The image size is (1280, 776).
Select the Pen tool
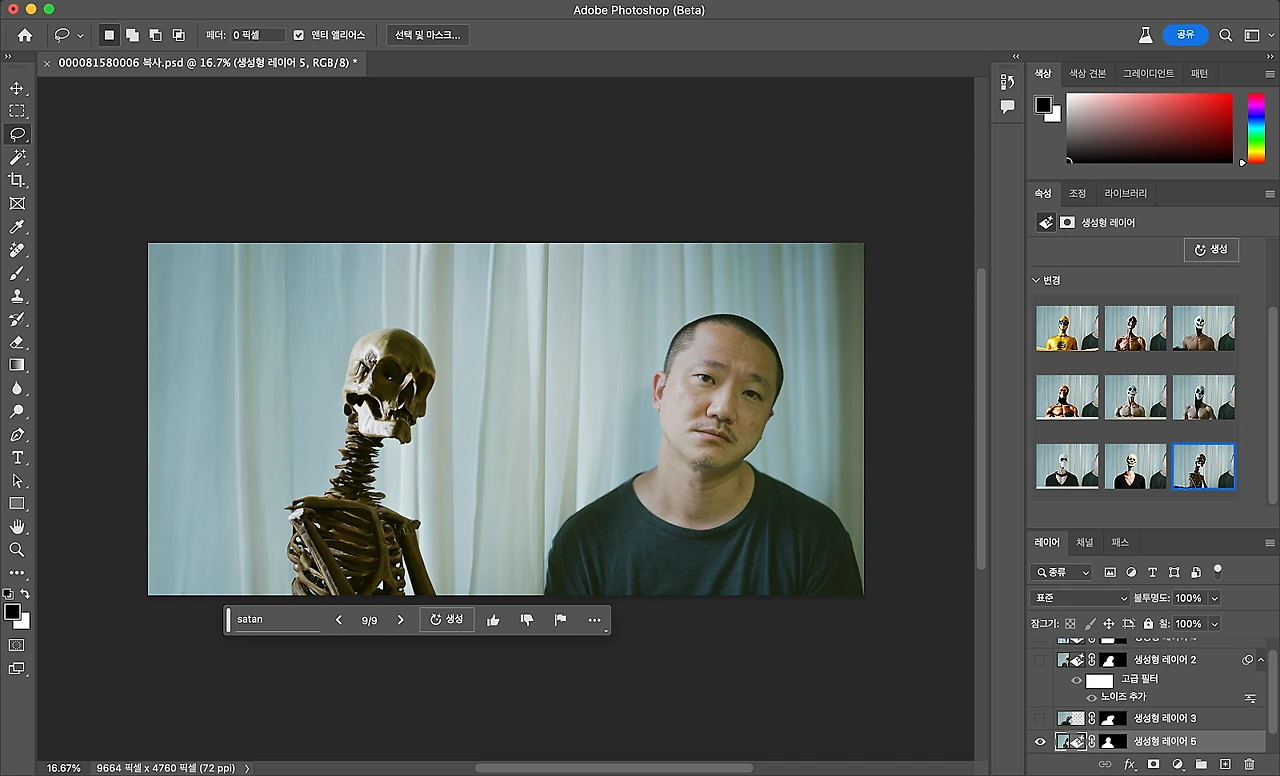[x=17, y=435]
